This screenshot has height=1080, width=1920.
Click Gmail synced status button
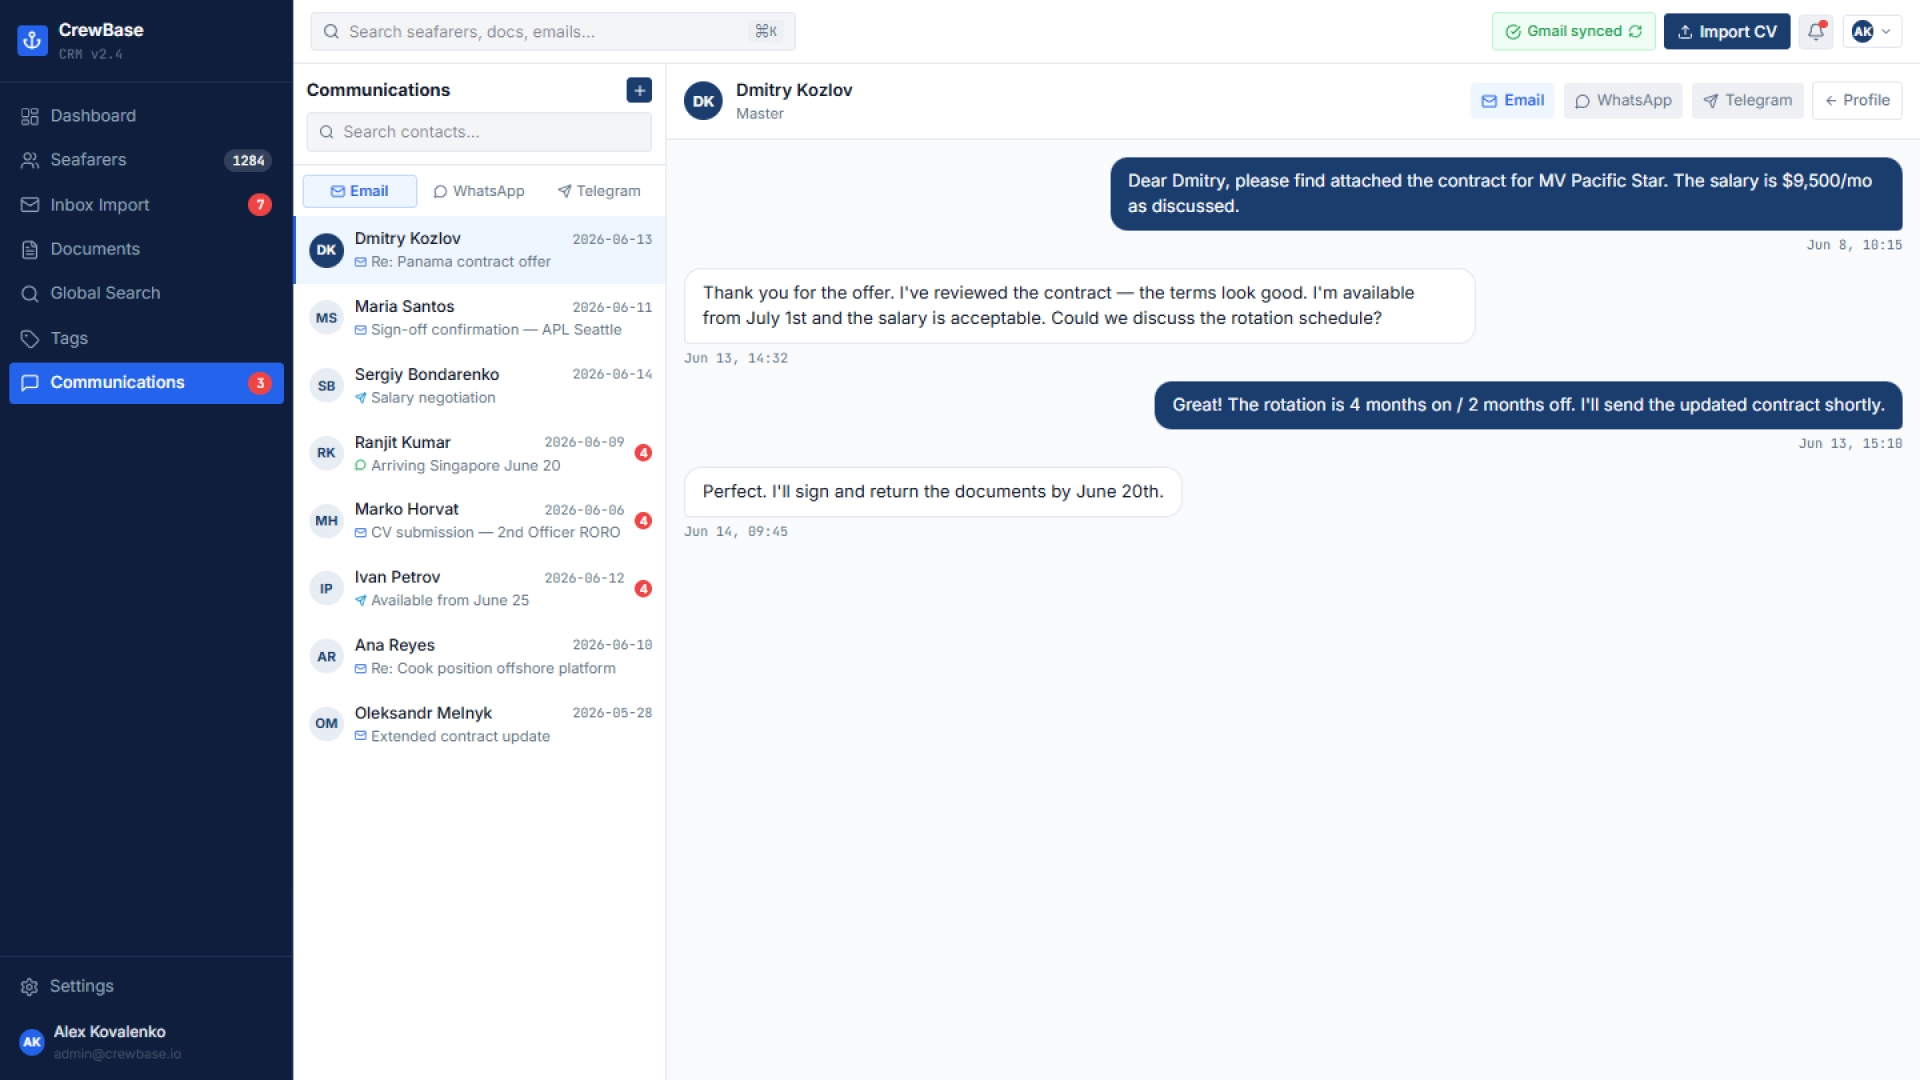click(1573, 31)
